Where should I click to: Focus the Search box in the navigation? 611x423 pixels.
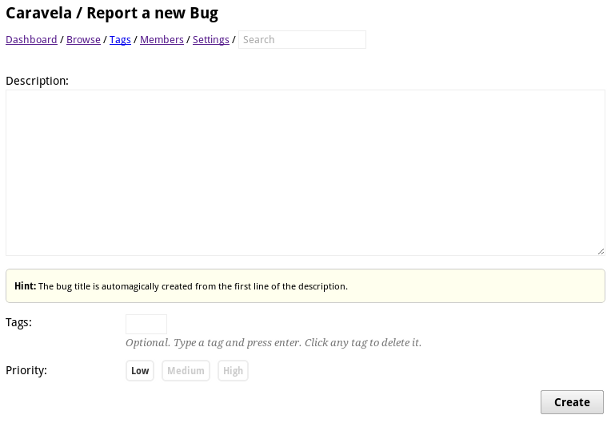point(301,40)
